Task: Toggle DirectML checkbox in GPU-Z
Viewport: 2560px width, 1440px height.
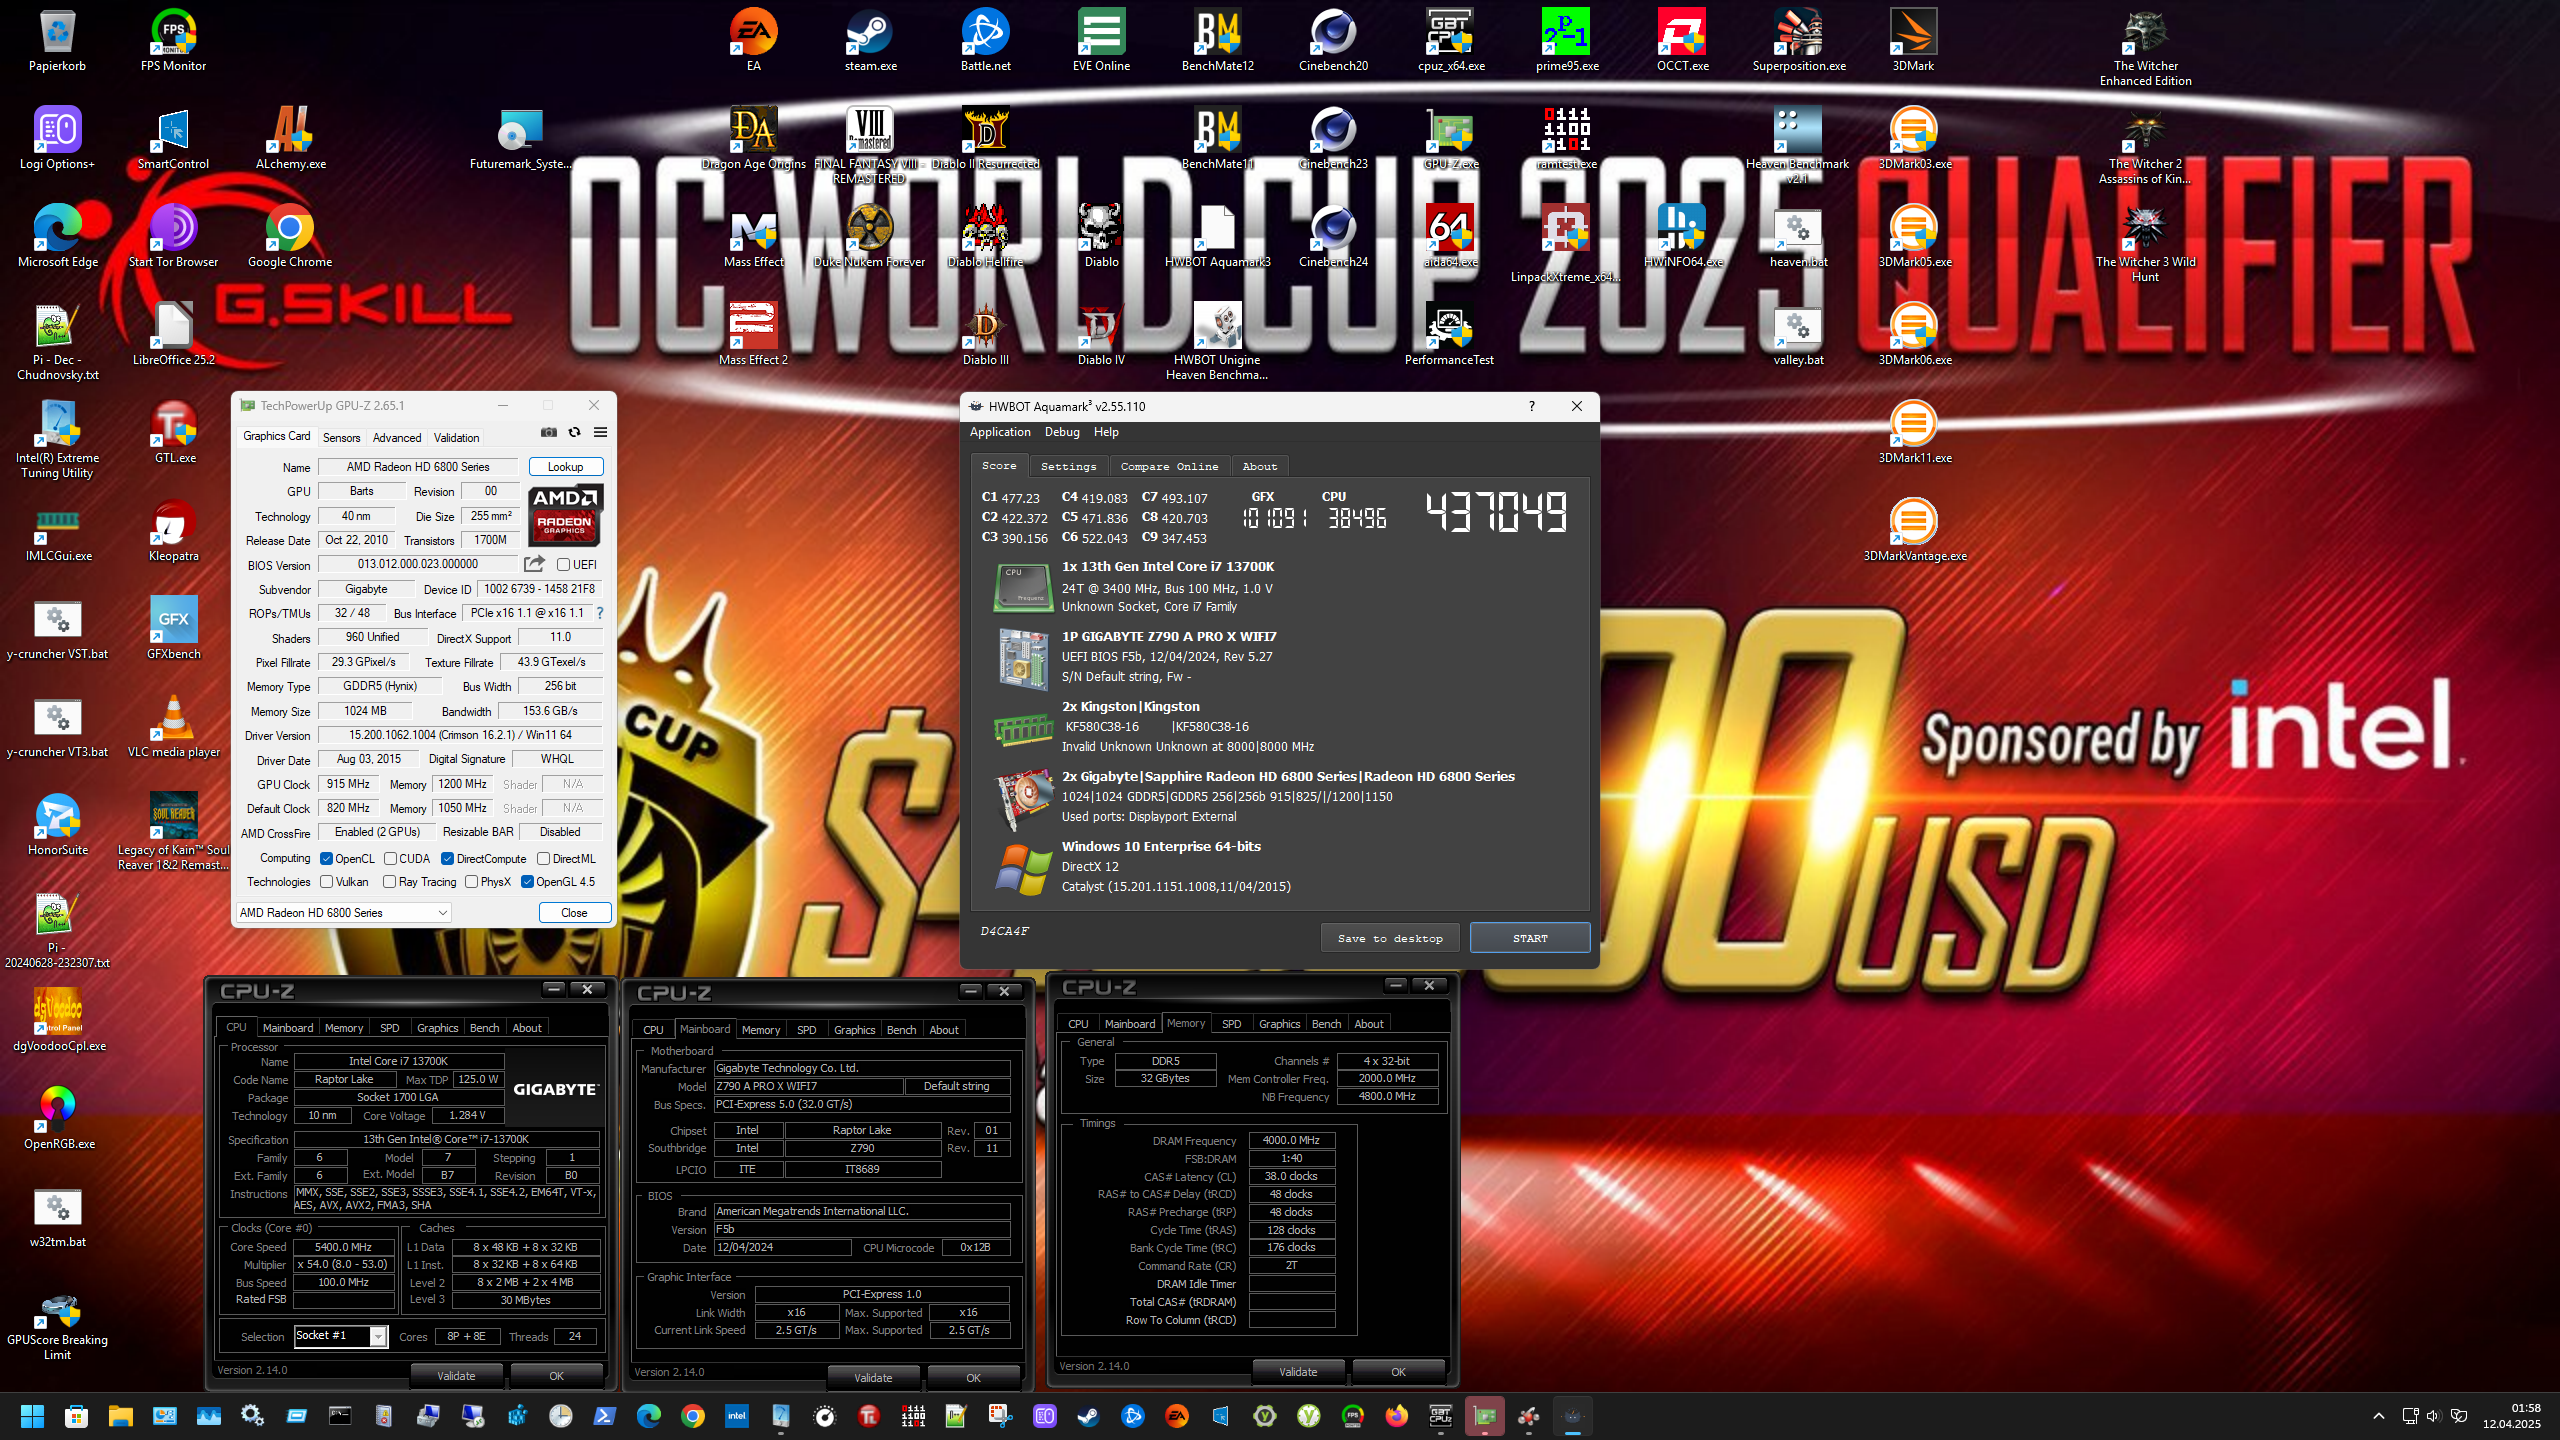Action: [543, 859]
